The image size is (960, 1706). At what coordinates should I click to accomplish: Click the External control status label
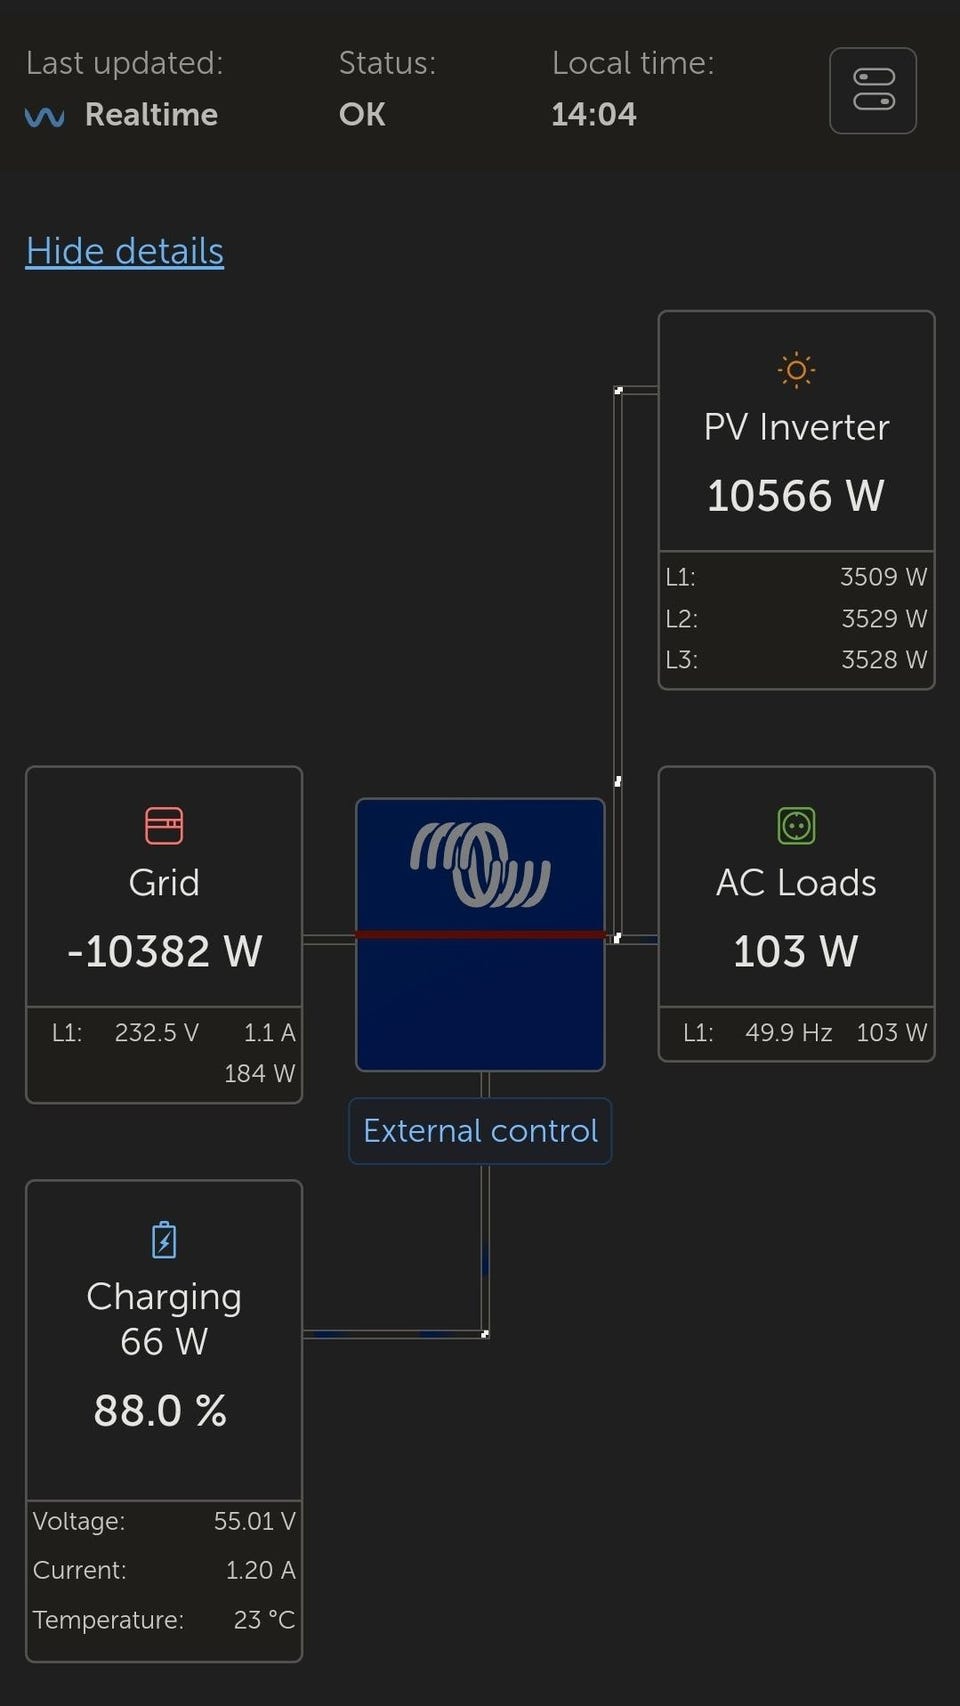click(480, 1131)
